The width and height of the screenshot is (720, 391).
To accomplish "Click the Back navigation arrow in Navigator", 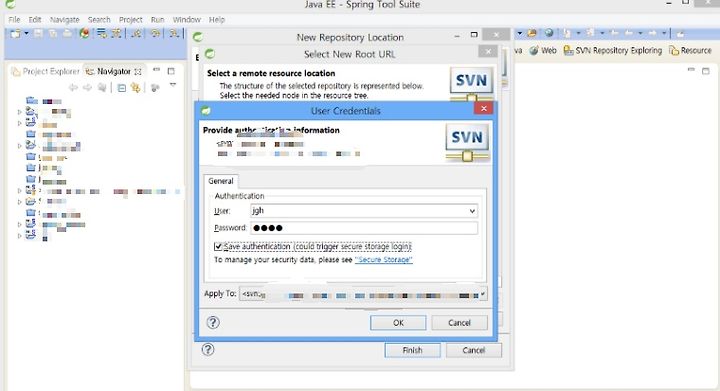I will tap(73, 87).
